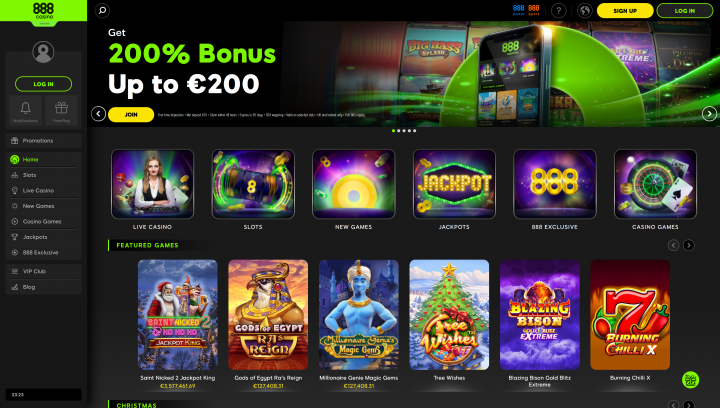
Task: Click the help question mark icon
Action: coord(558,10)
